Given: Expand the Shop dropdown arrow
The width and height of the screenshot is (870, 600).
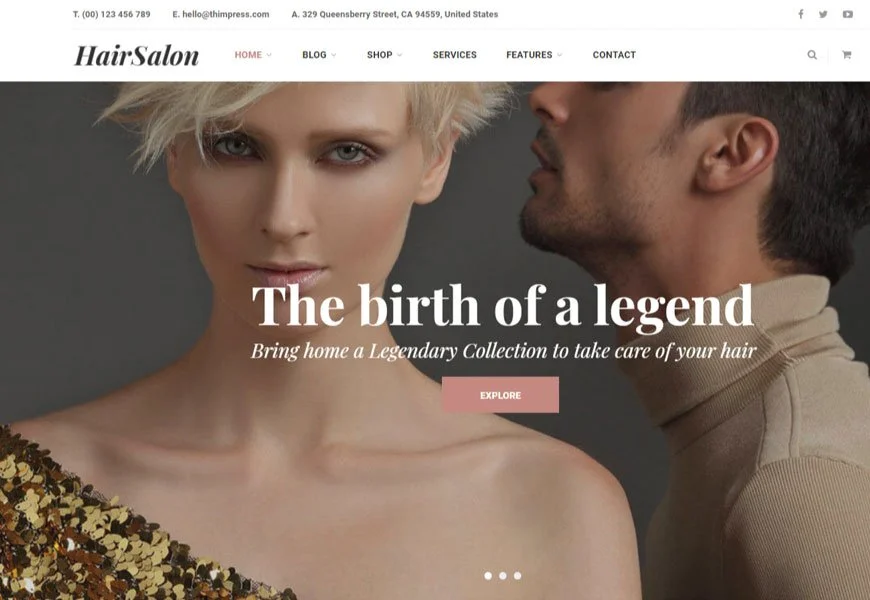Looking at the screenshot, I should (399, 55).
